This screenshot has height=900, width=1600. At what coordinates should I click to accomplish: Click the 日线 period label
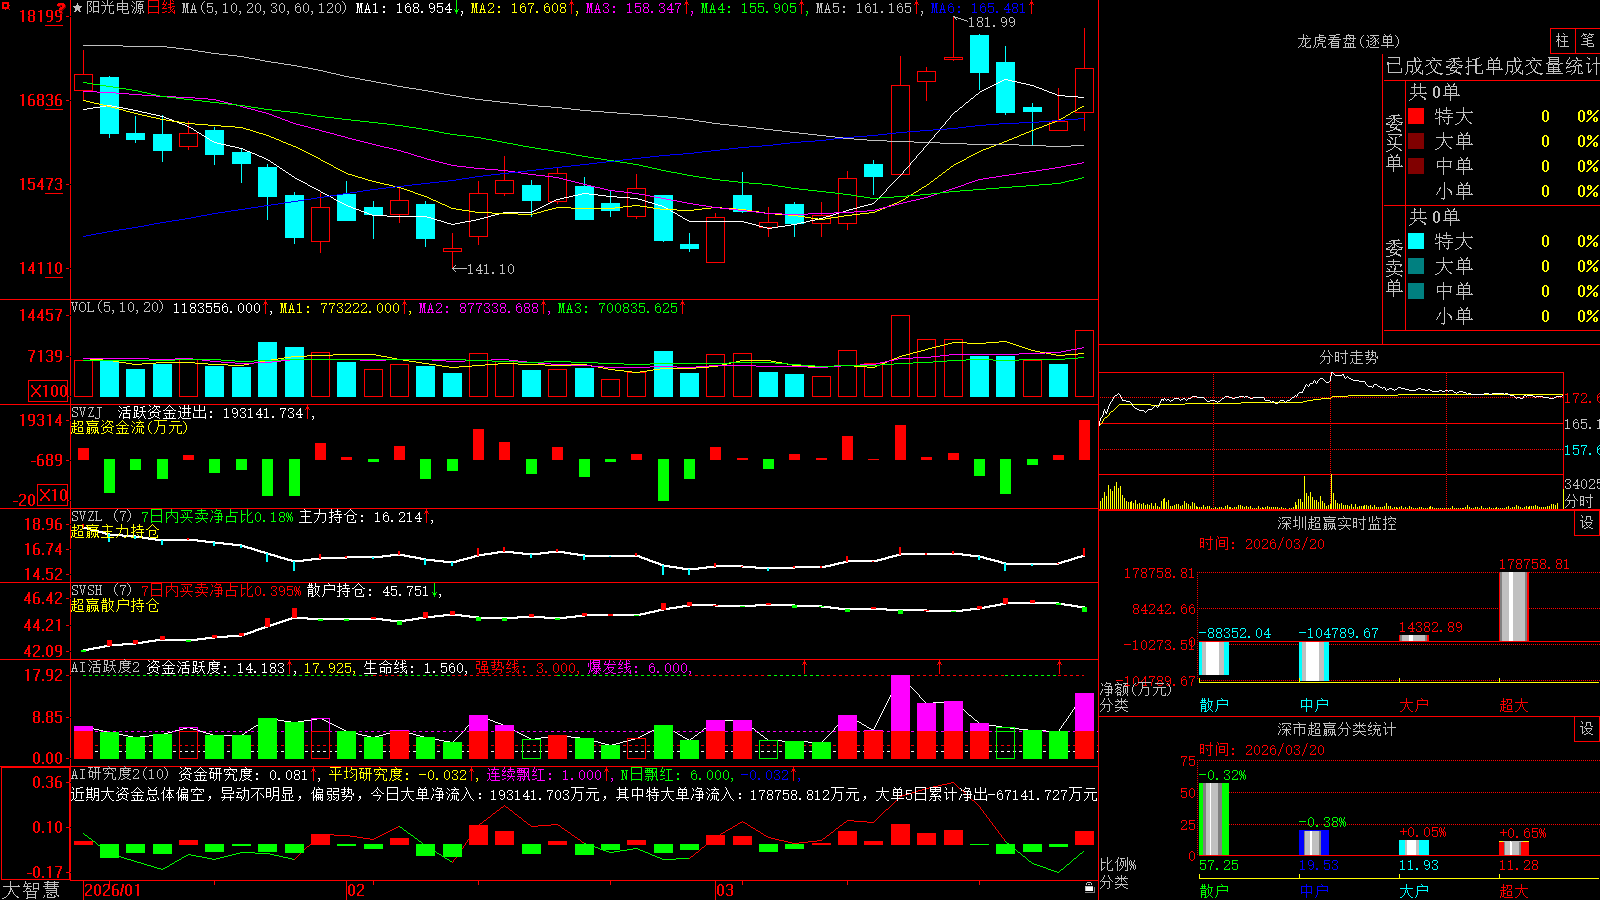162,8
